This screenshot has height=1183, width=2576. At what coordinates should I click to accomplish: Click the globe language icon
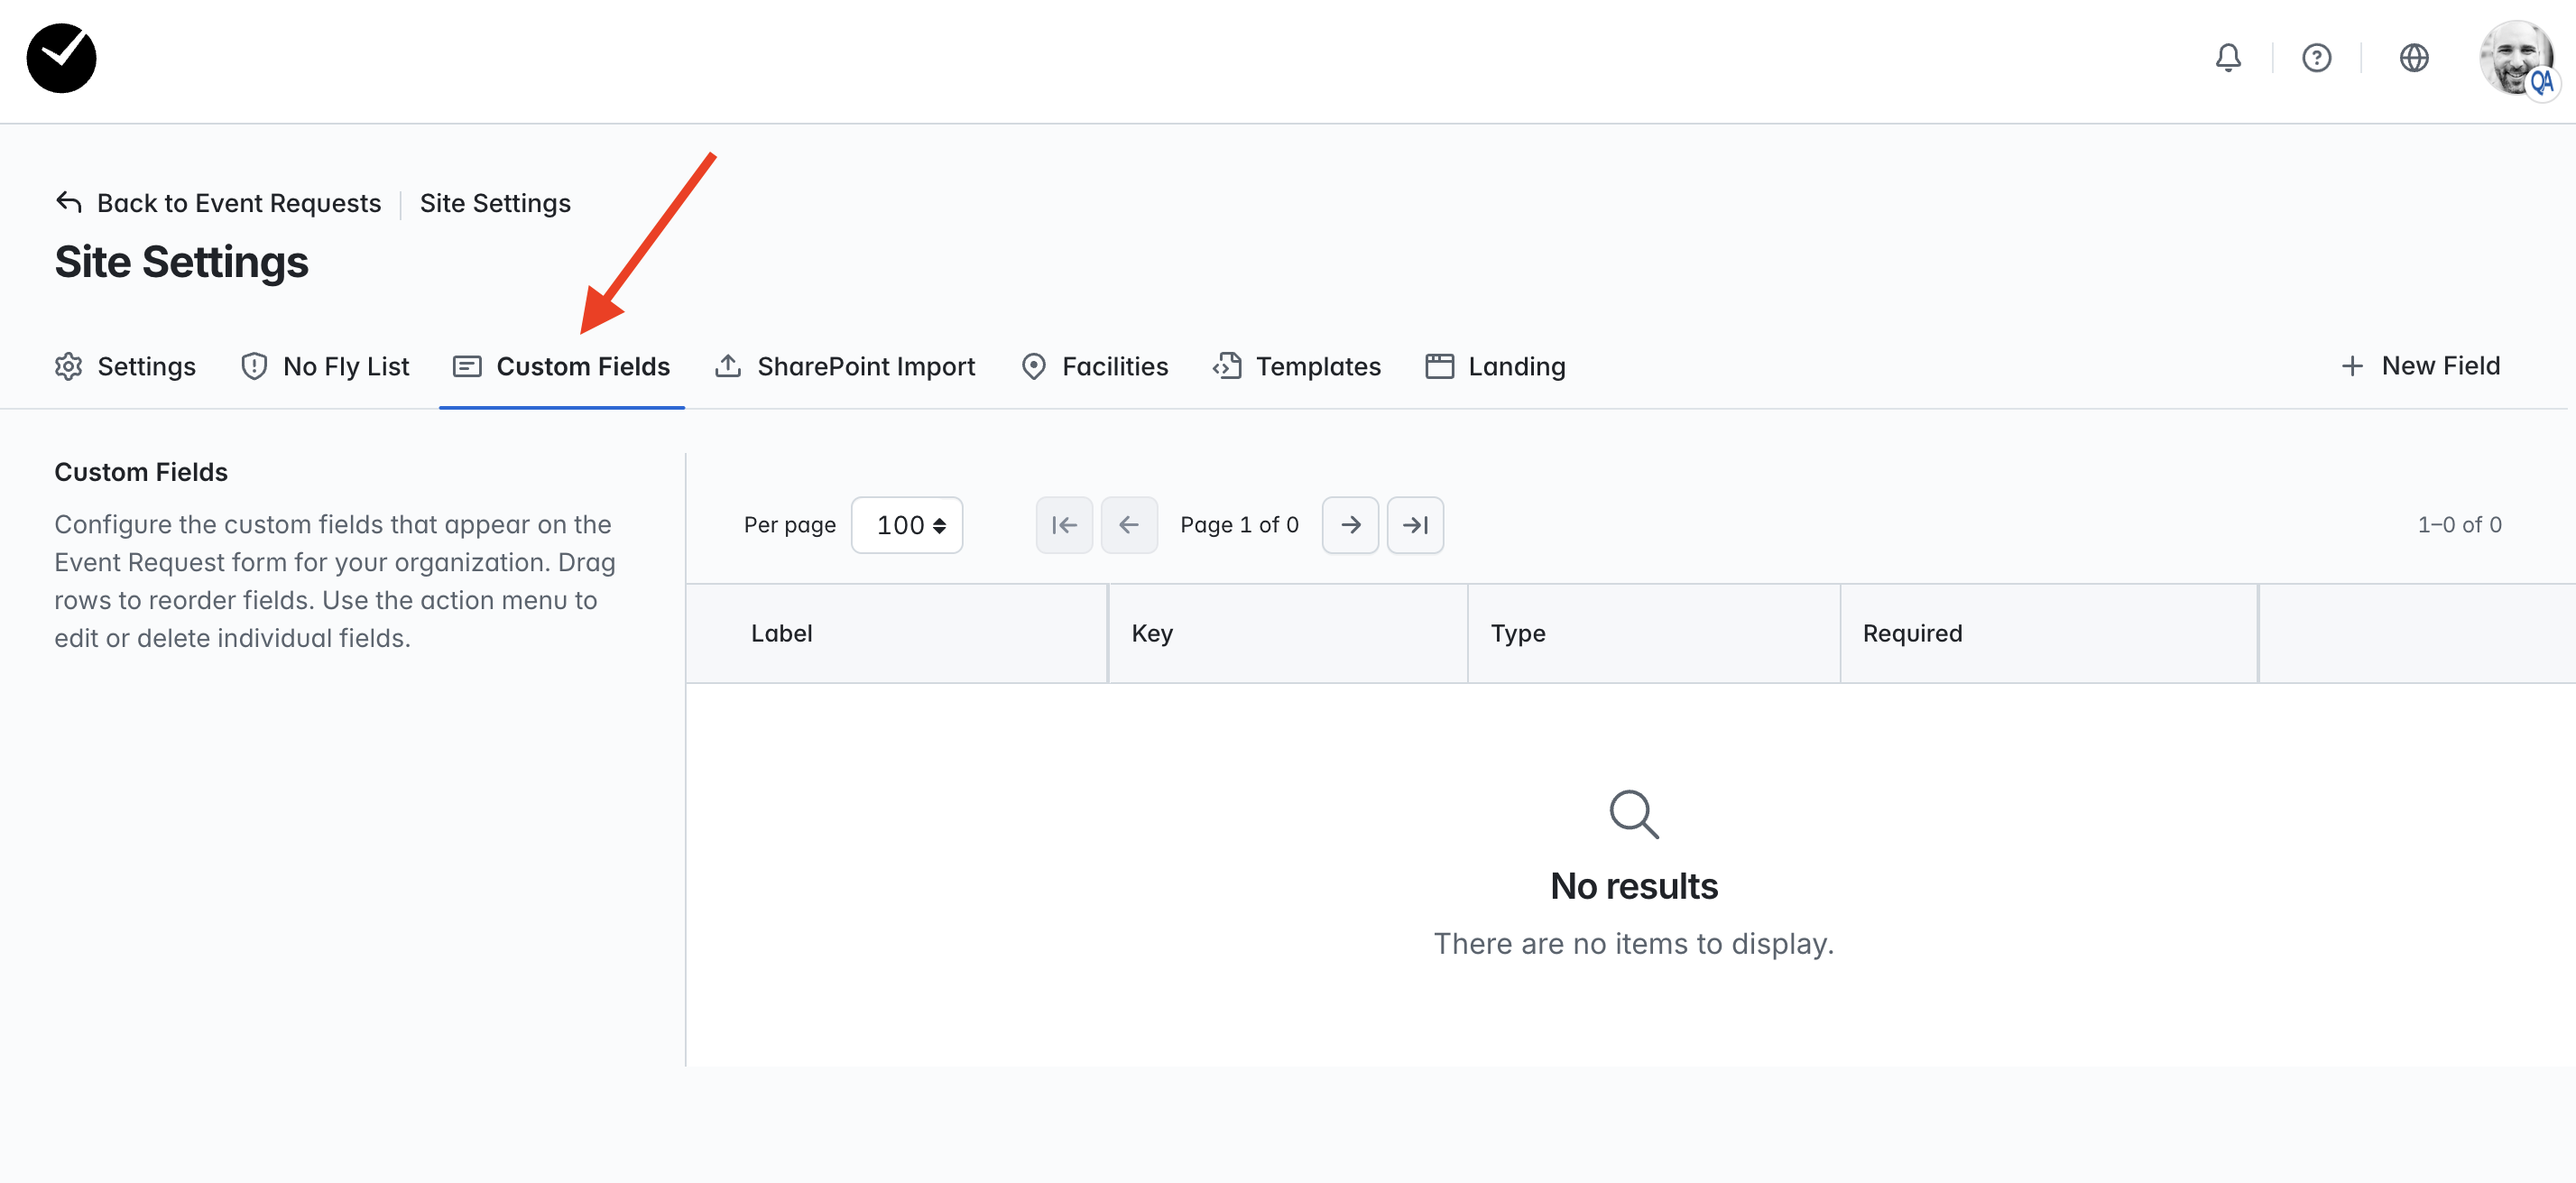(x=2414, y=58)
